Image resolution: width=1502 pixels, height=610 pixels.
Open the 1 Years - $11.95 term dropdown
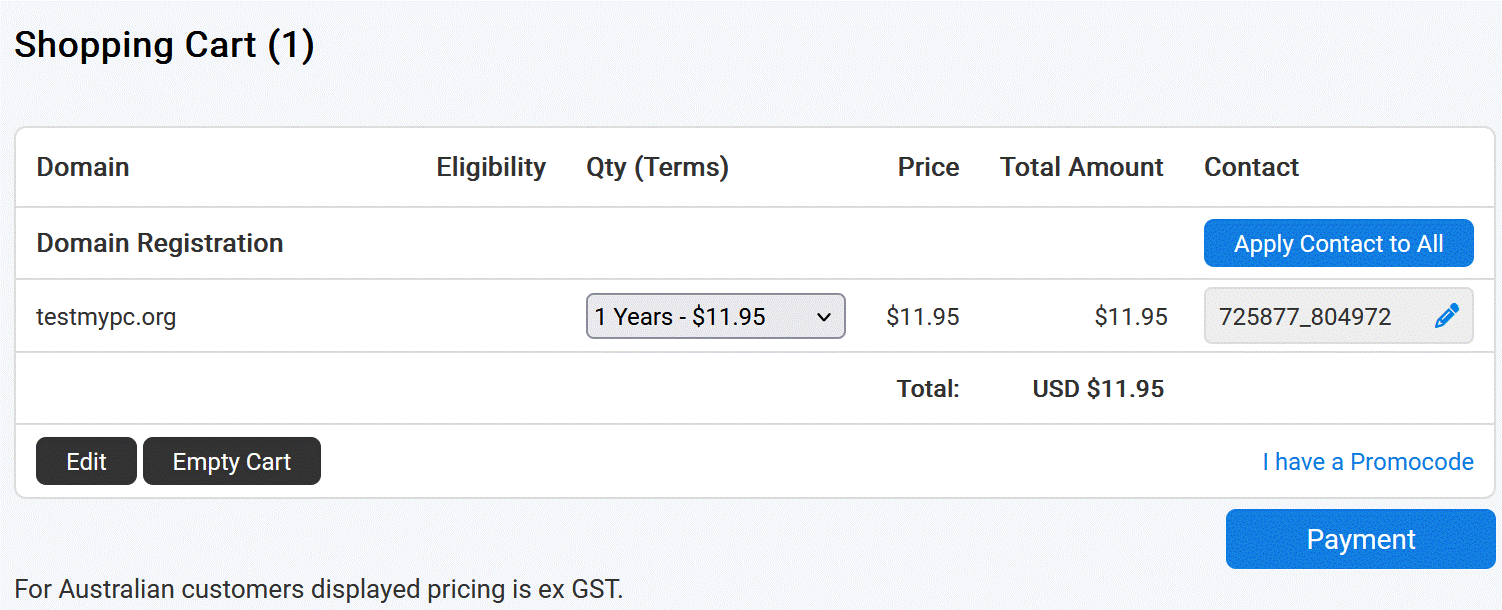pyautogui.click(x=715, y=316)
